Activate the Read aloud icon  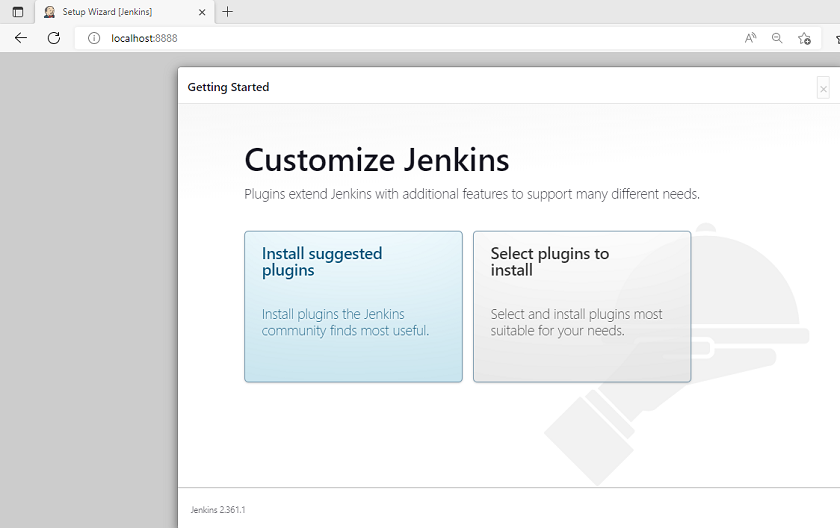[x=750, y=38]
